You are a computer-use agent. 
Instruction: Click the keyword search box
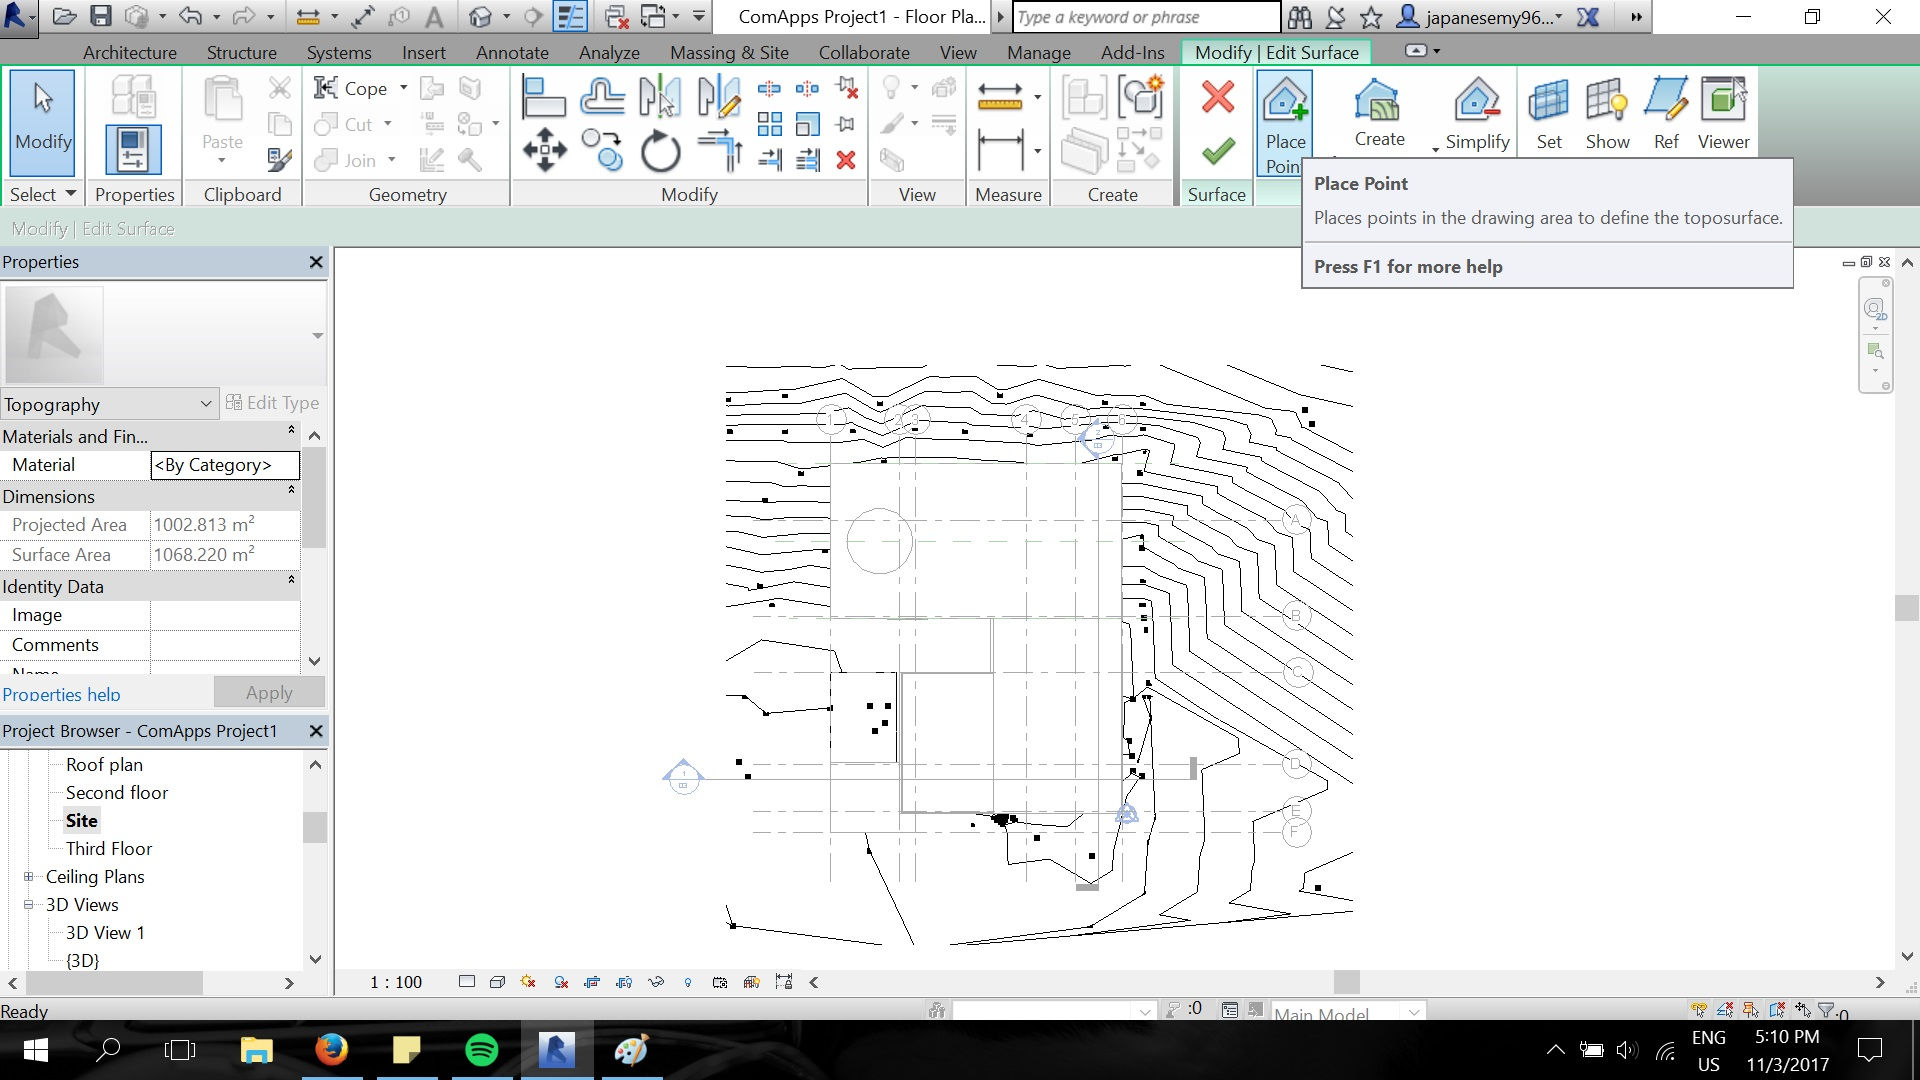(x=1146, y=17)
